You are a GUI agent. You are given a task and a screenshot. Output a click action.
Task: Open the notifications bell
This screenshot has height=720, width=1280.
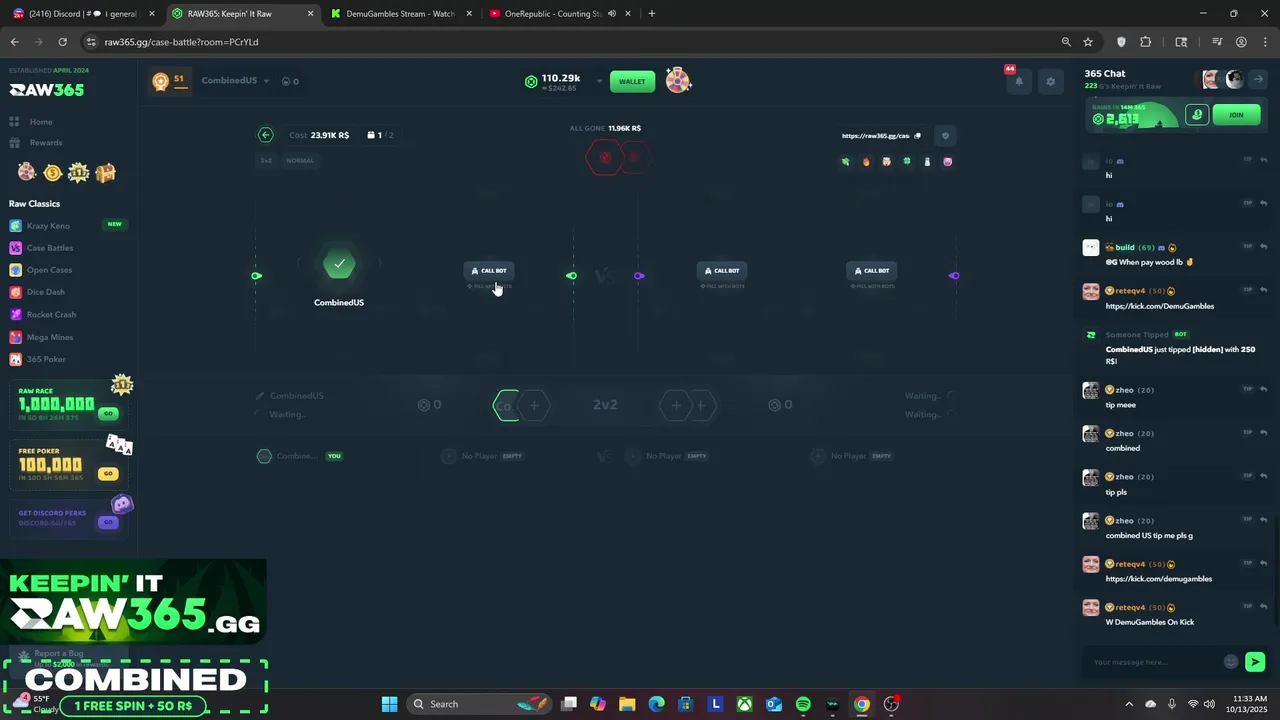(1019, 82)
